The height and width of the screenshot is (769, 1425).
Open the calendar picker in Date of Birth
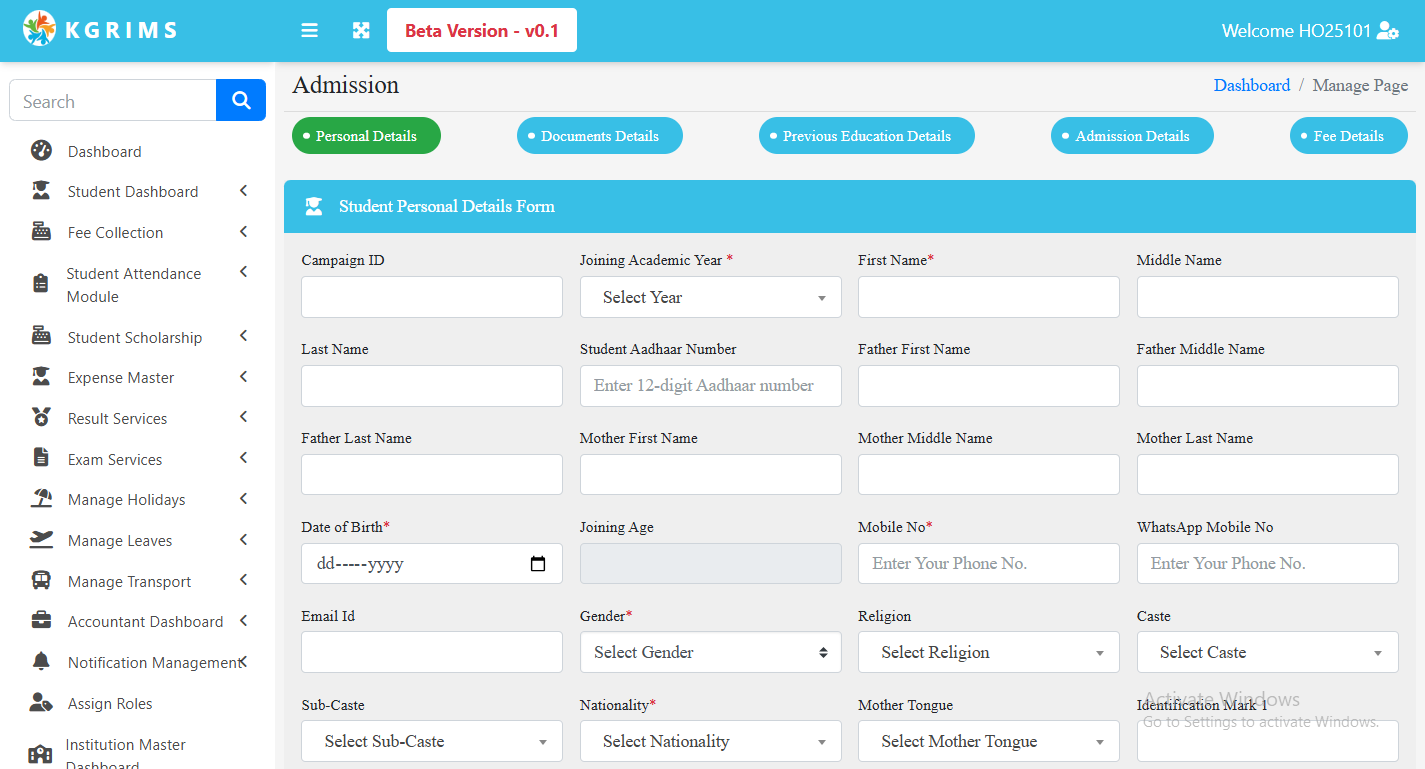(538, 564)
